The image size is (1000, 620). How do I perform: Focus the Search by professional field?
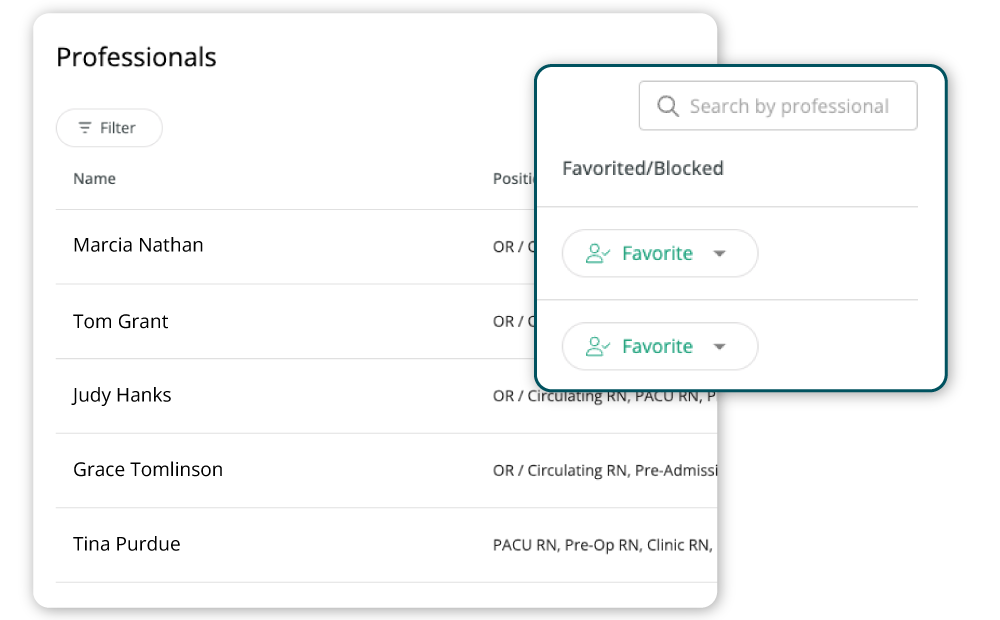(x=789, y=106)
